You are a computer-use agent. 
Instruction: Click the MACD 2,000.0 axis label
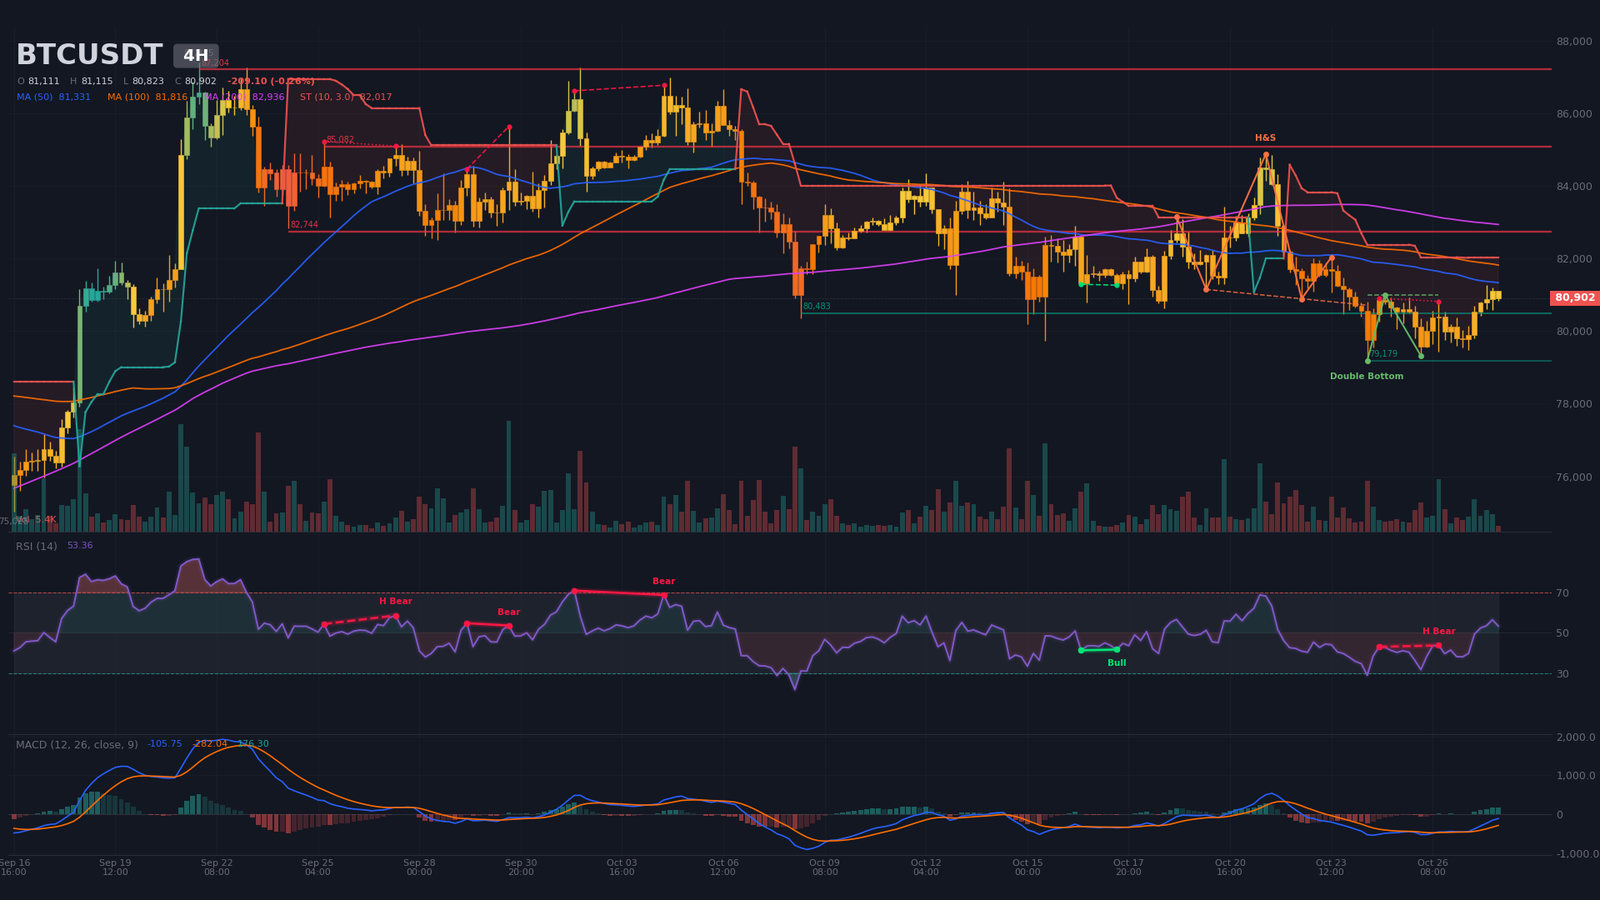pyautogui.click(x=1576, y=737)
